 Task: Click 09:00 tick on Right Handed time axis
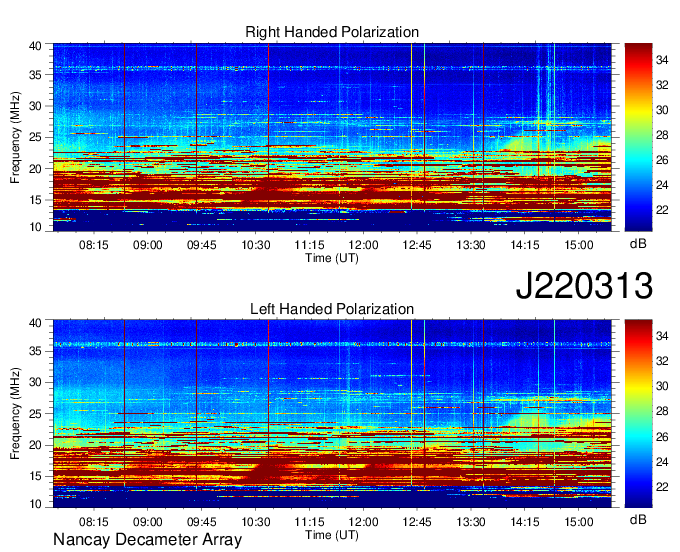click(147, 245)
